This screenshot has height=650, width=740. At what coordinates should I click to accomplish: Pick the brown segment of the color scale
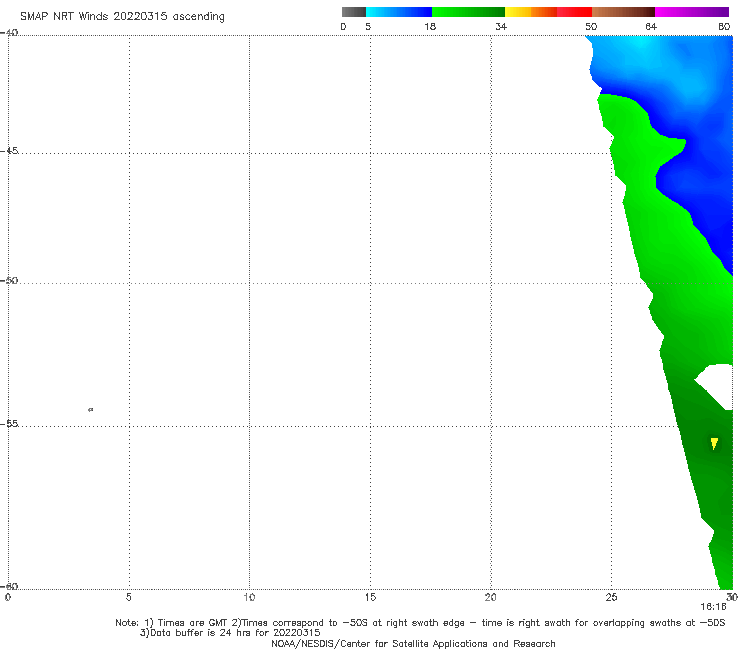[x=623, y=12]
